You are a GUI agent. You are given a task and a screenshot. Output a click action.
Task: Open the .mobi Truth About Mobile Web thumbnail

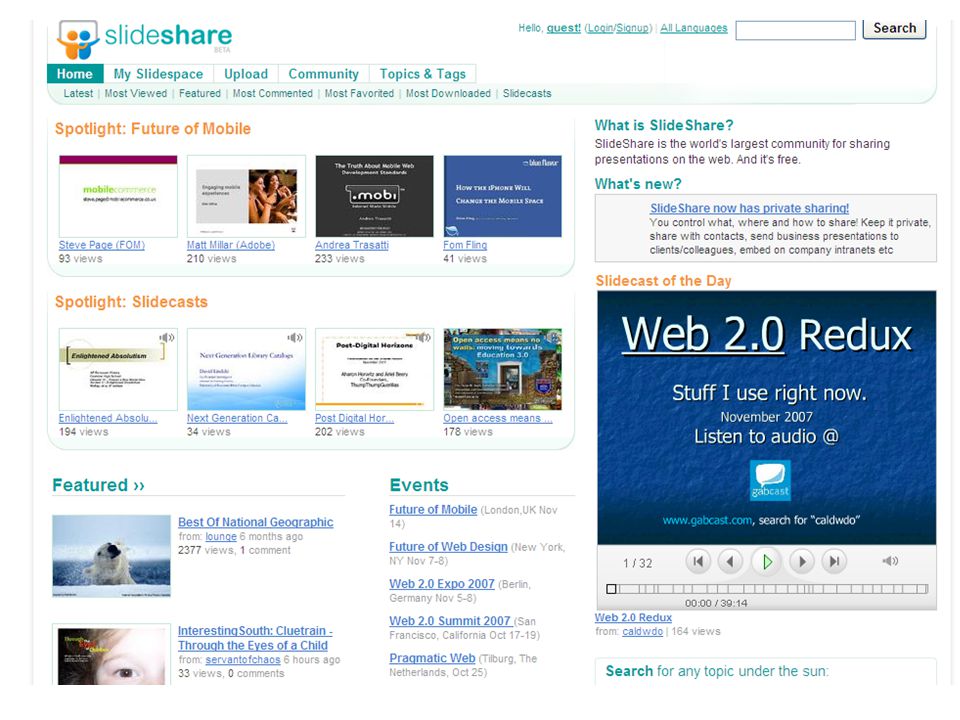pyautogui.click(x=374, y=196)
